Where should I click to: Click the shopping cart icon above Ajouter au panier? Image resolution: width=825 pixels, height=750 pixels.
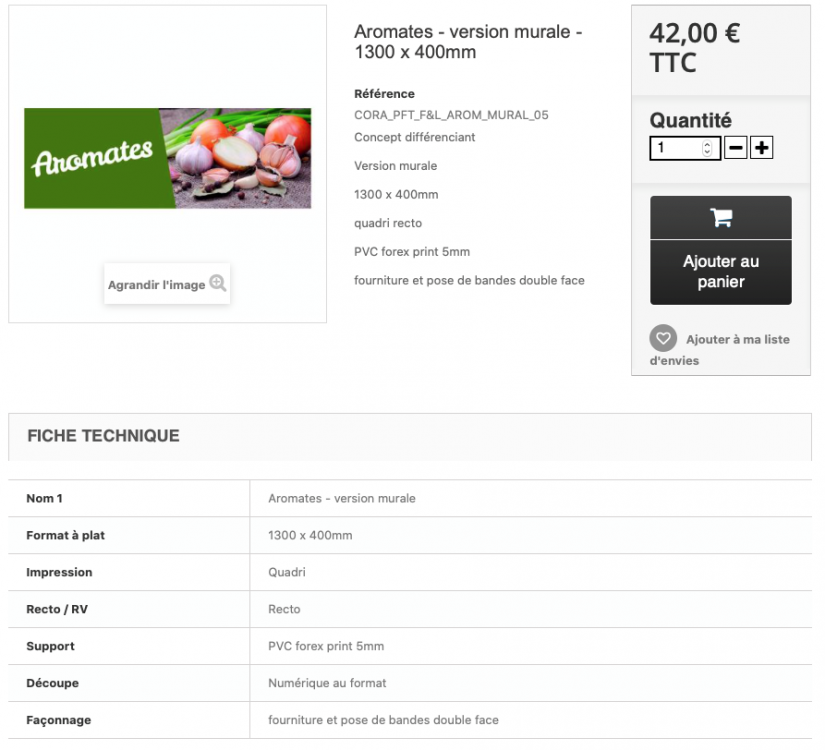720,217
